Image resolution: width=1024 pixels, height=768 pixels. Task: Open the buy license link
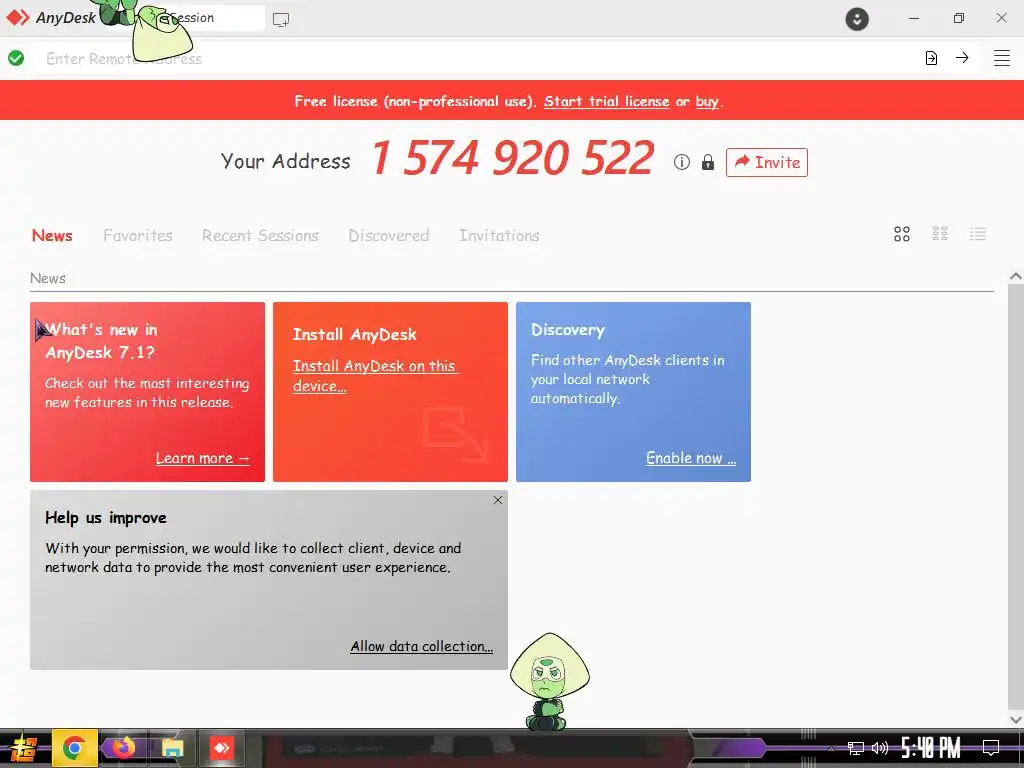point(707,101)
